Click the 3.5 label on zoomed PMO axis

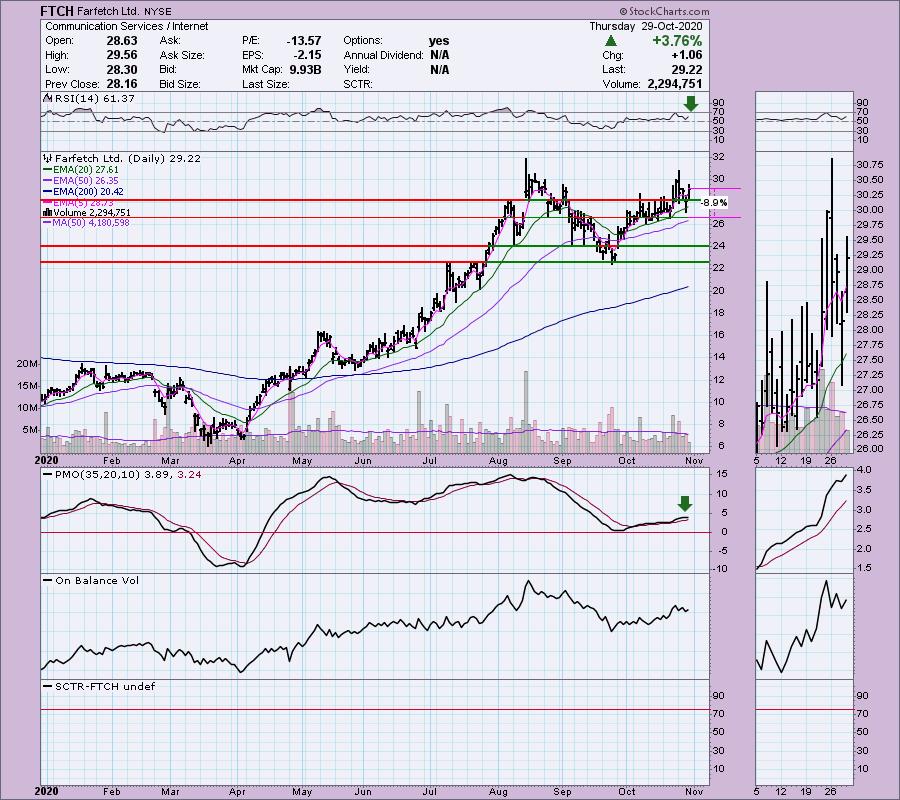tap(864, 490)
